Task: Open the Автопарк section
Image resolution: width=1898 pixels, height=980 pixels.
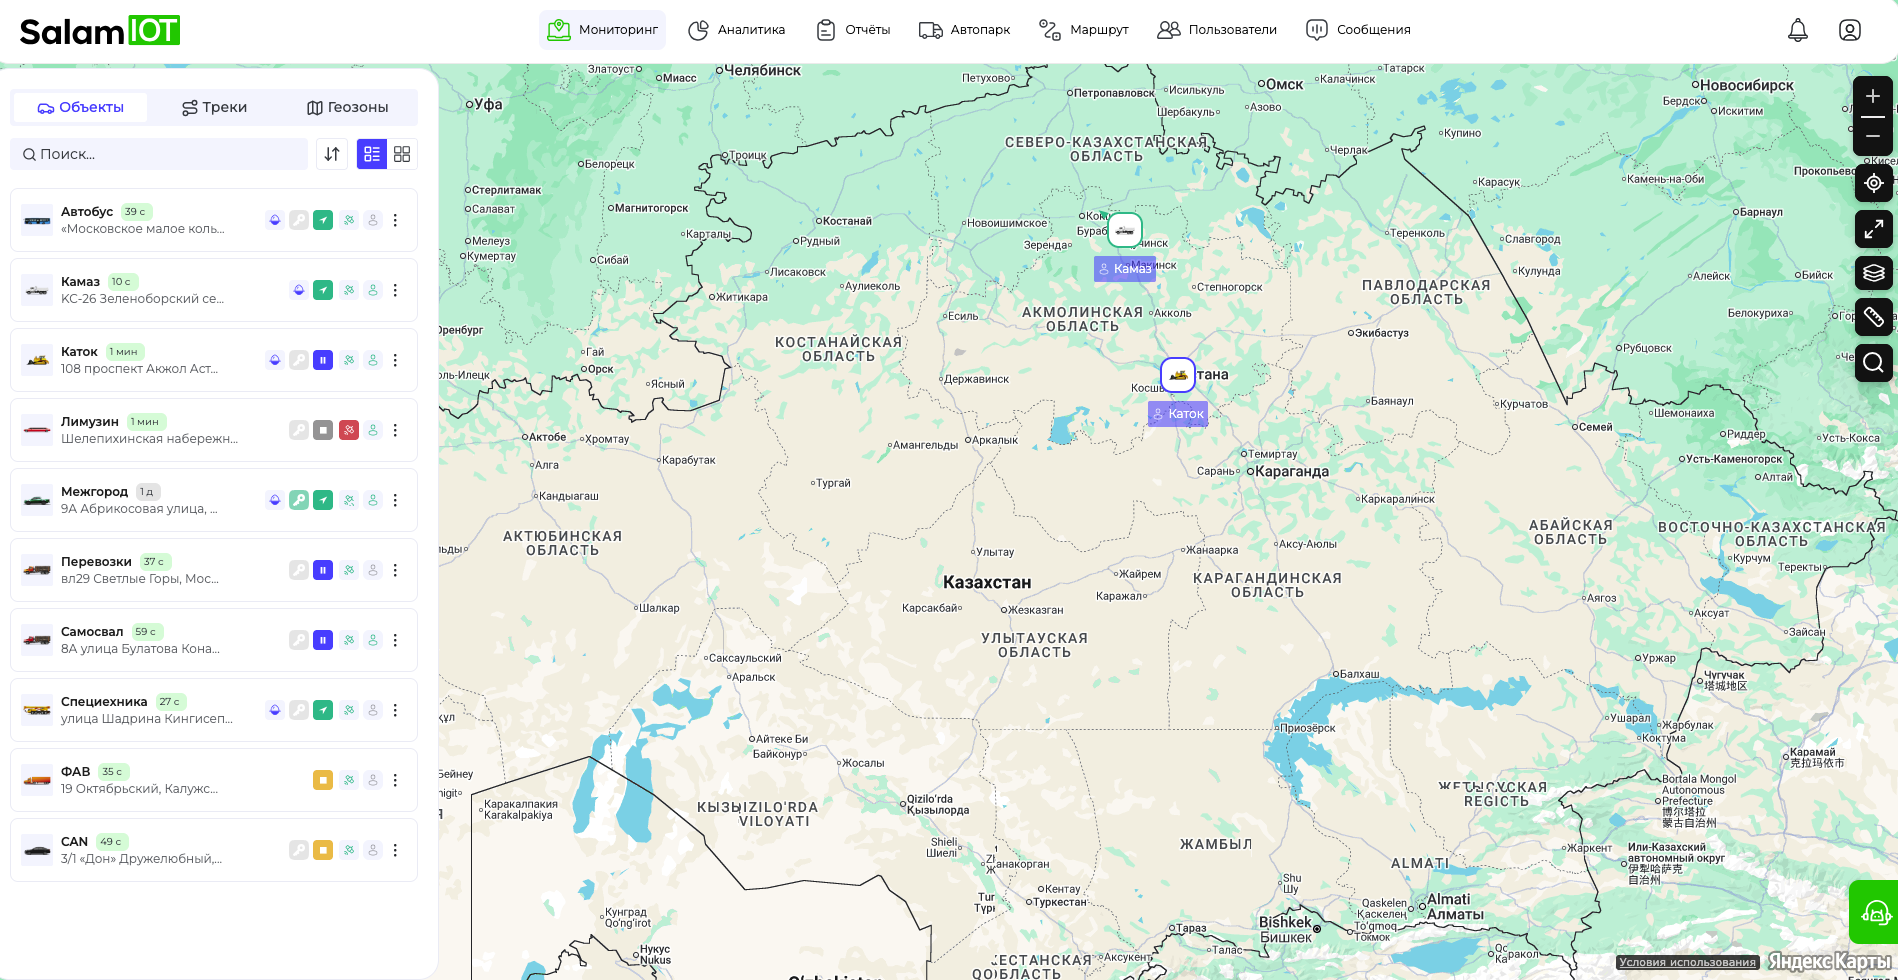Action: point(965,30)
